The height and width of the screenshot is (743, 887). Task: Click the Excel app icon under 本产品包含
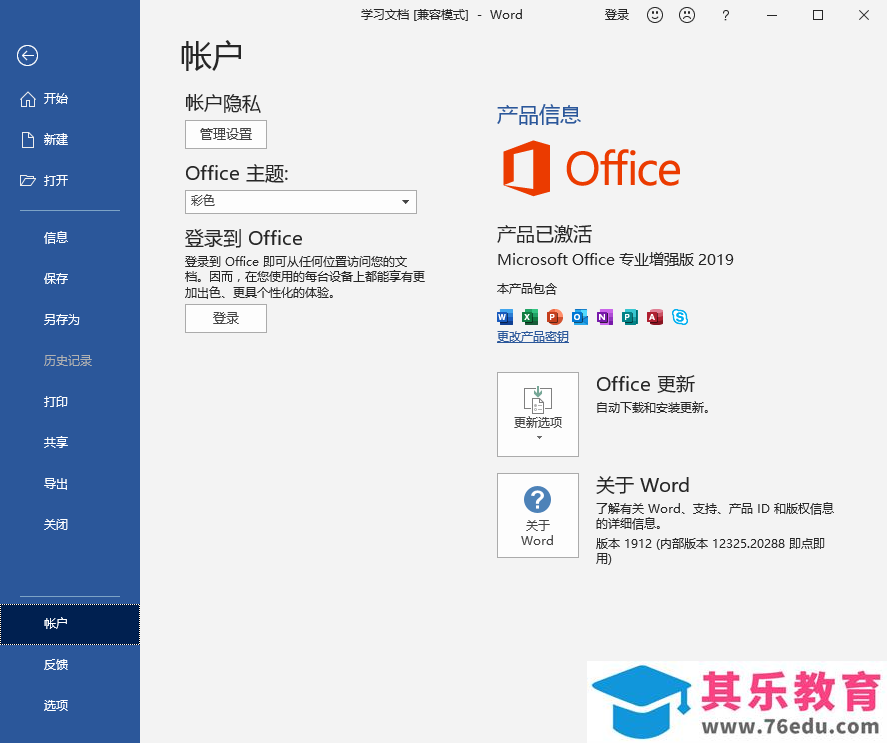(x=529, y=317)
